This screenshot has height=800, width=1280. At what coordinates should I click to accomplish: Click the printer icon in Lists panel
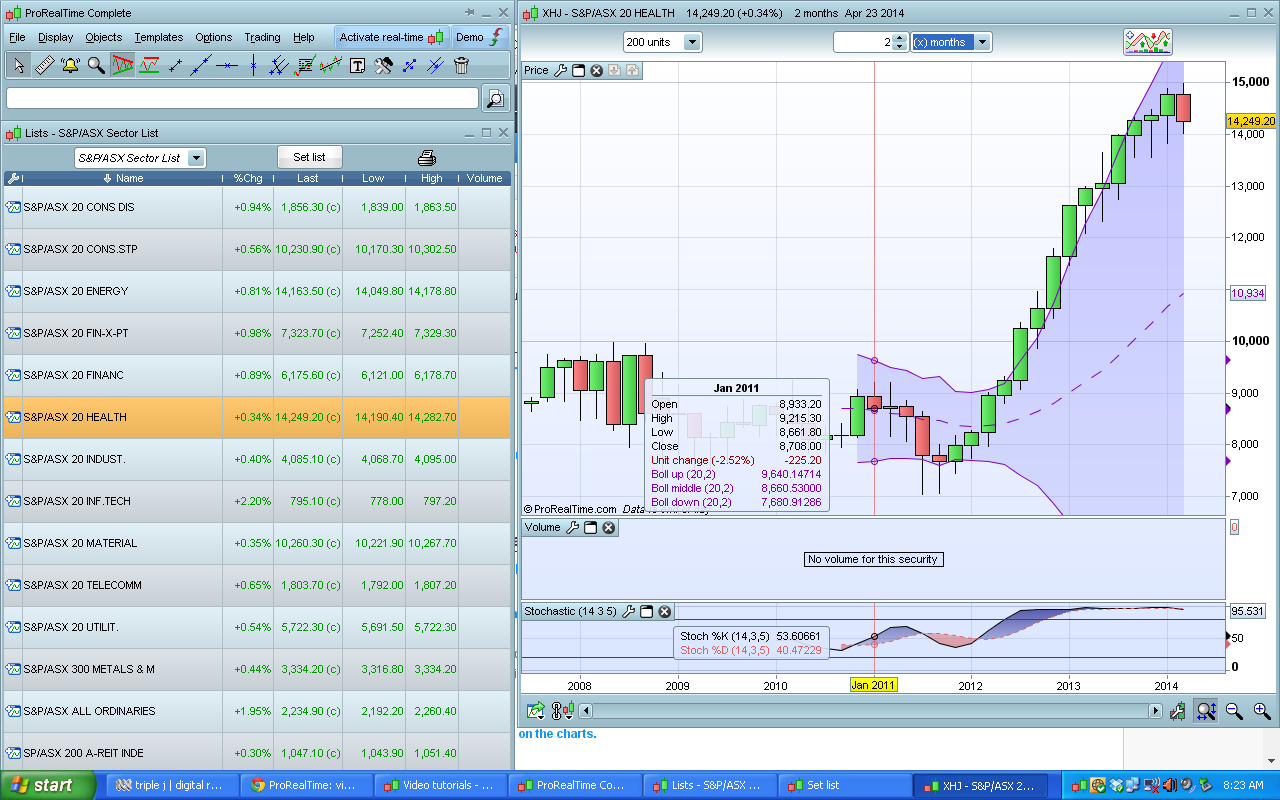[427, 158]
